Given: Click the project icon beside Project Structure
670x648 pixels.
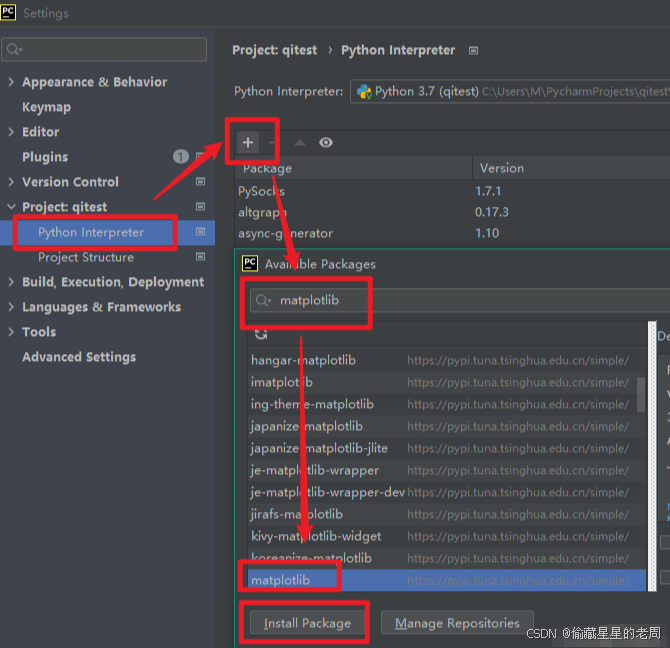Looking at the screenshot, I should pyautogui.click(x=200, y=256).
